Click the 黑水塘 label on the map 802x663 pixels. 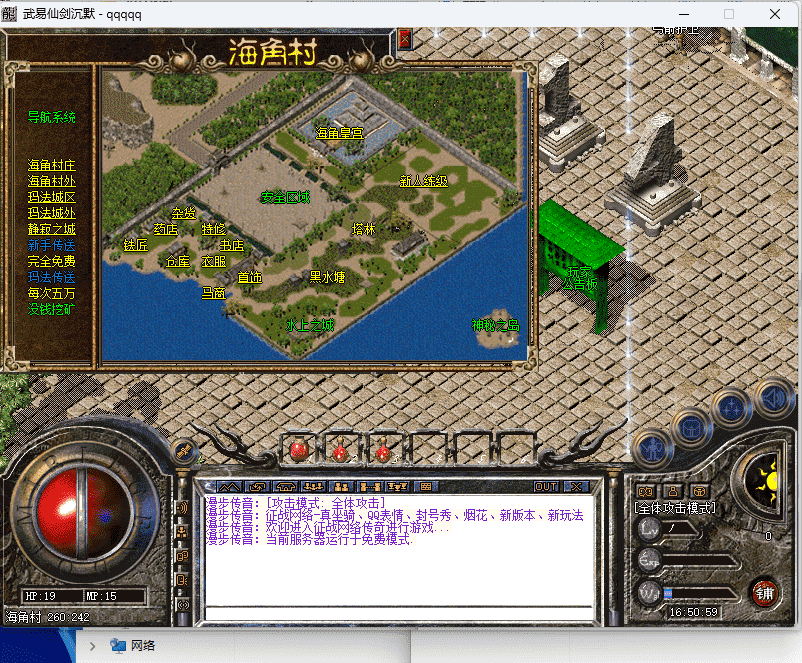pyautogui.click(x=327, y=277)
